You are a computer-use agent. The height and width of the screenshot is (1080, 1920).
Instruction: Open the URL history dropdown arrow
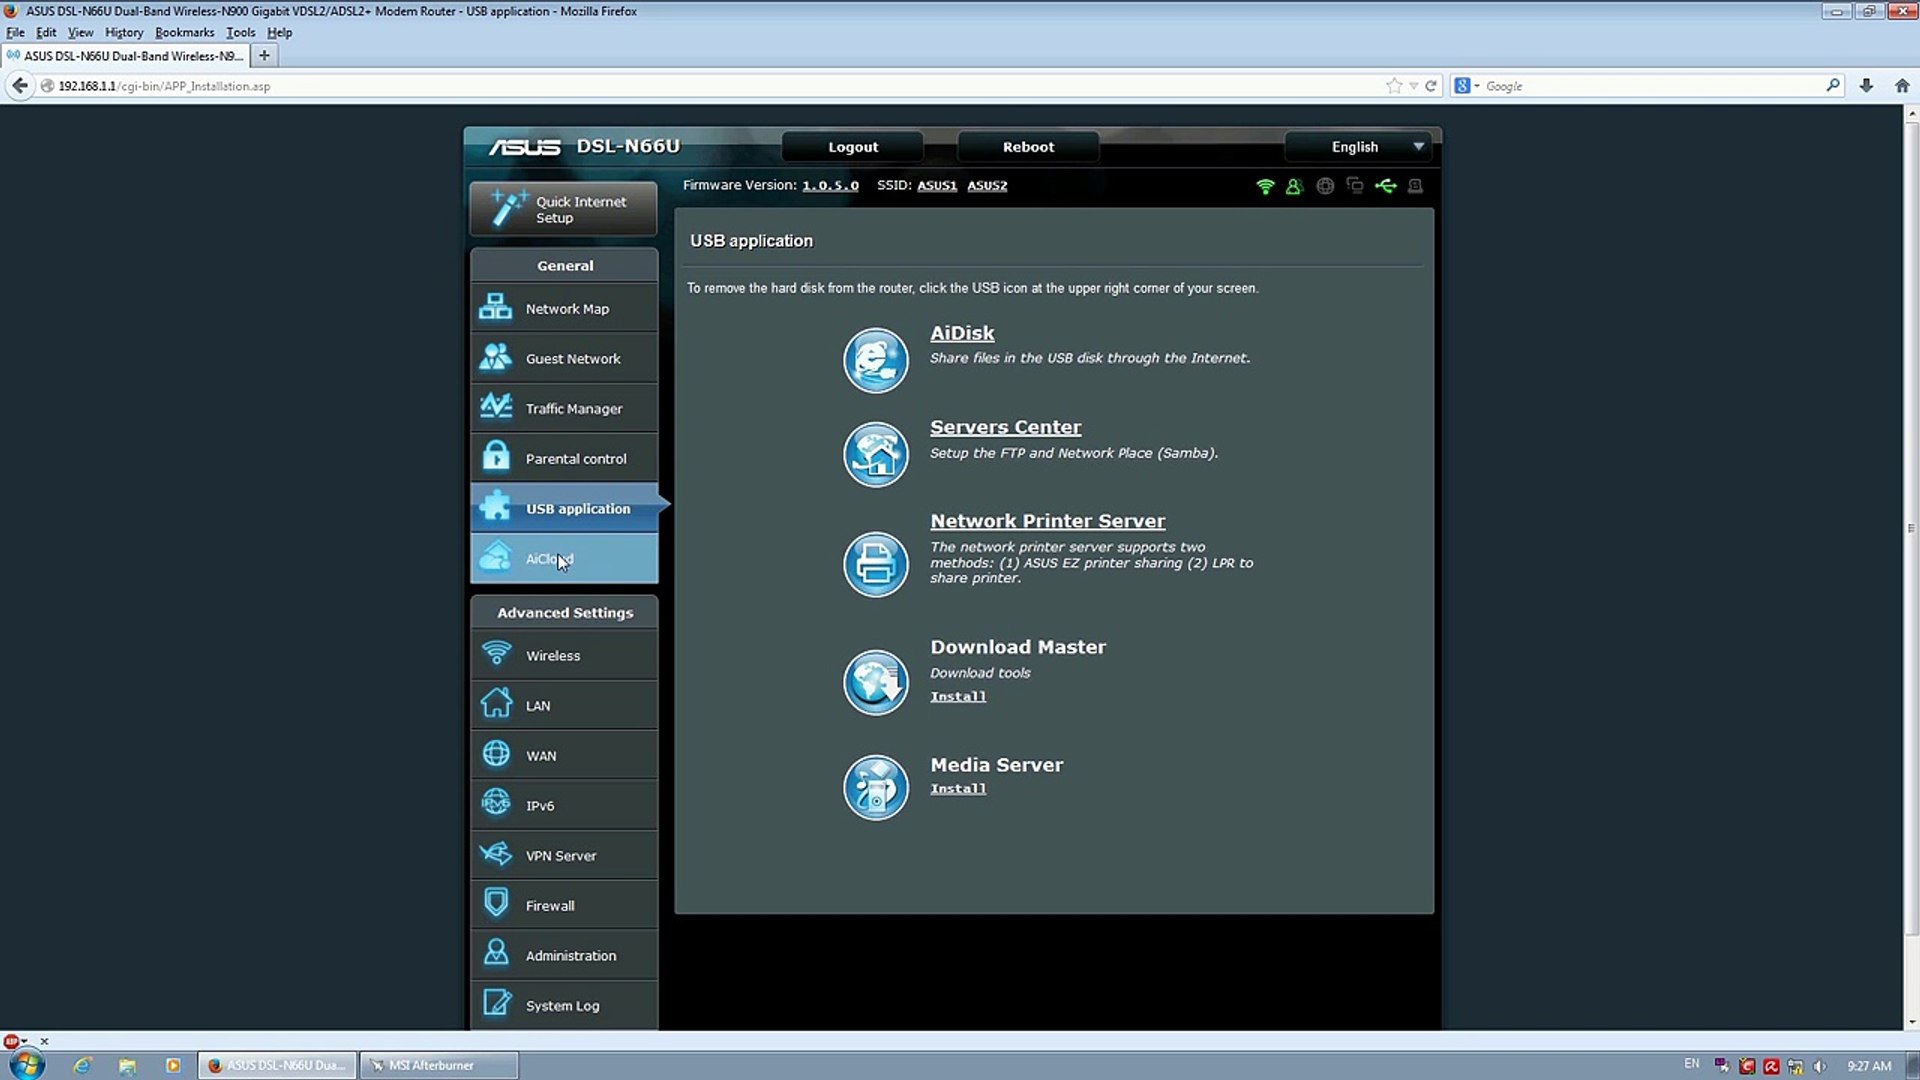pyautogui.click(x=1414, y=86)
